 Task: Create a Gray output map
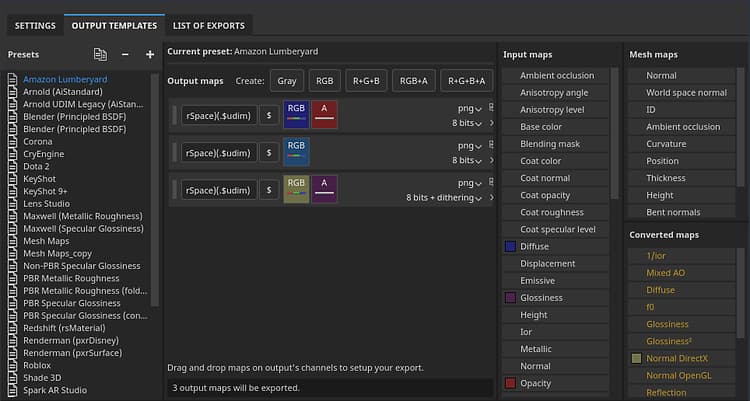point(287,81)
